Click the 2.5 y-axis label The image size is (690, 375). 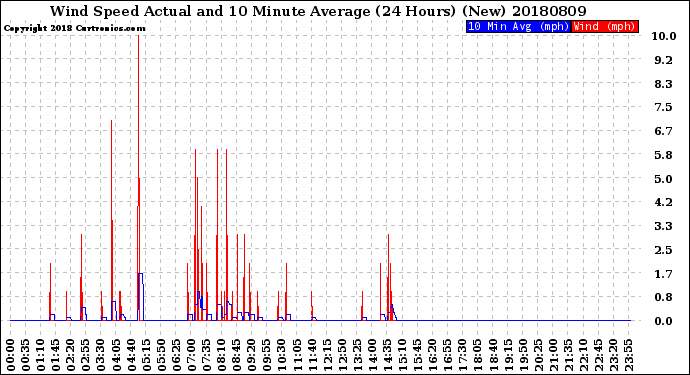click(x=664, y=250)
